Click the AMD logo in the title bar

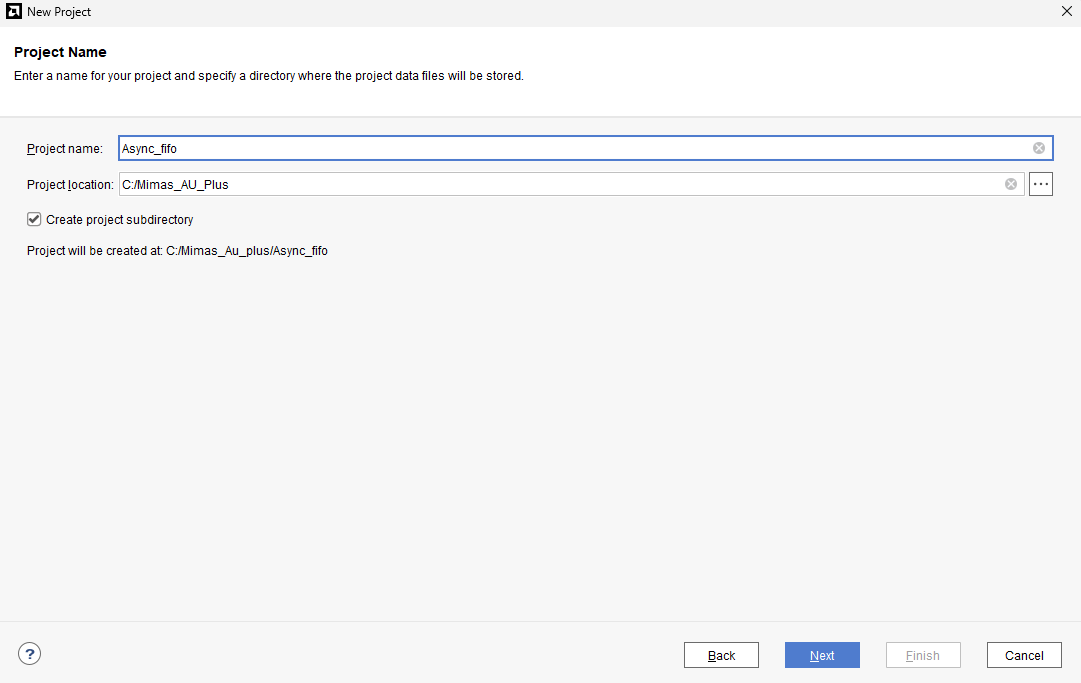(14, 12)
